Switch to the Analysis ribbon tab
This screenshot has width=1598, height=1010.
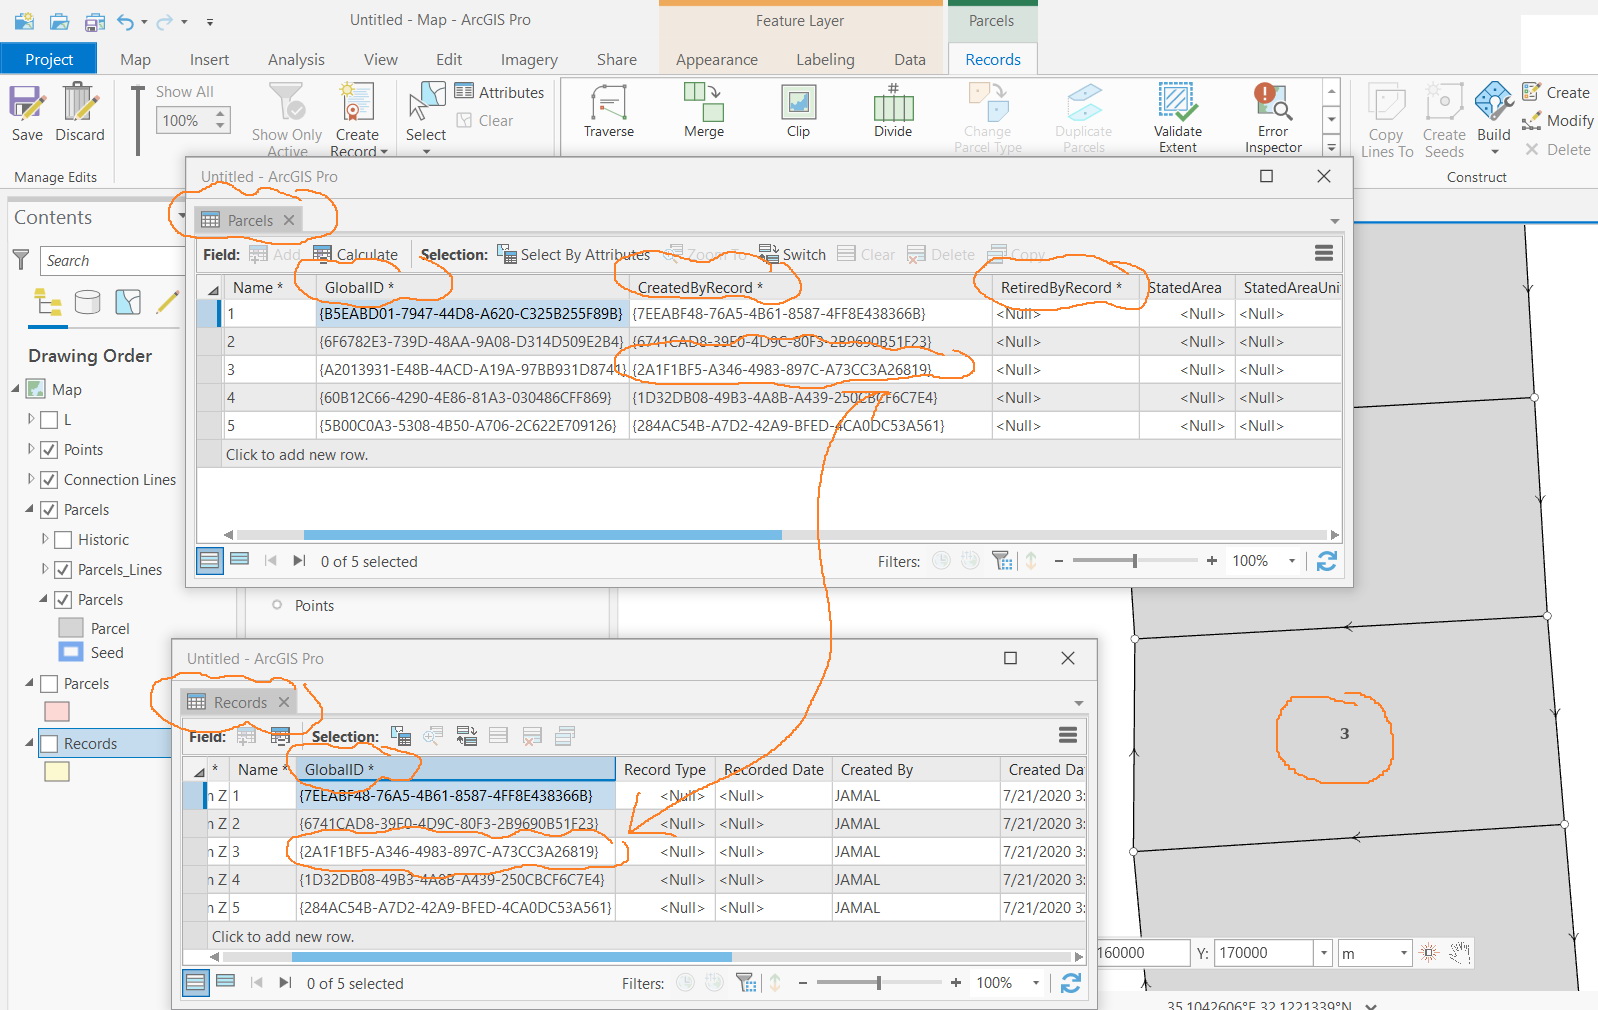click(x=296, y=60)
